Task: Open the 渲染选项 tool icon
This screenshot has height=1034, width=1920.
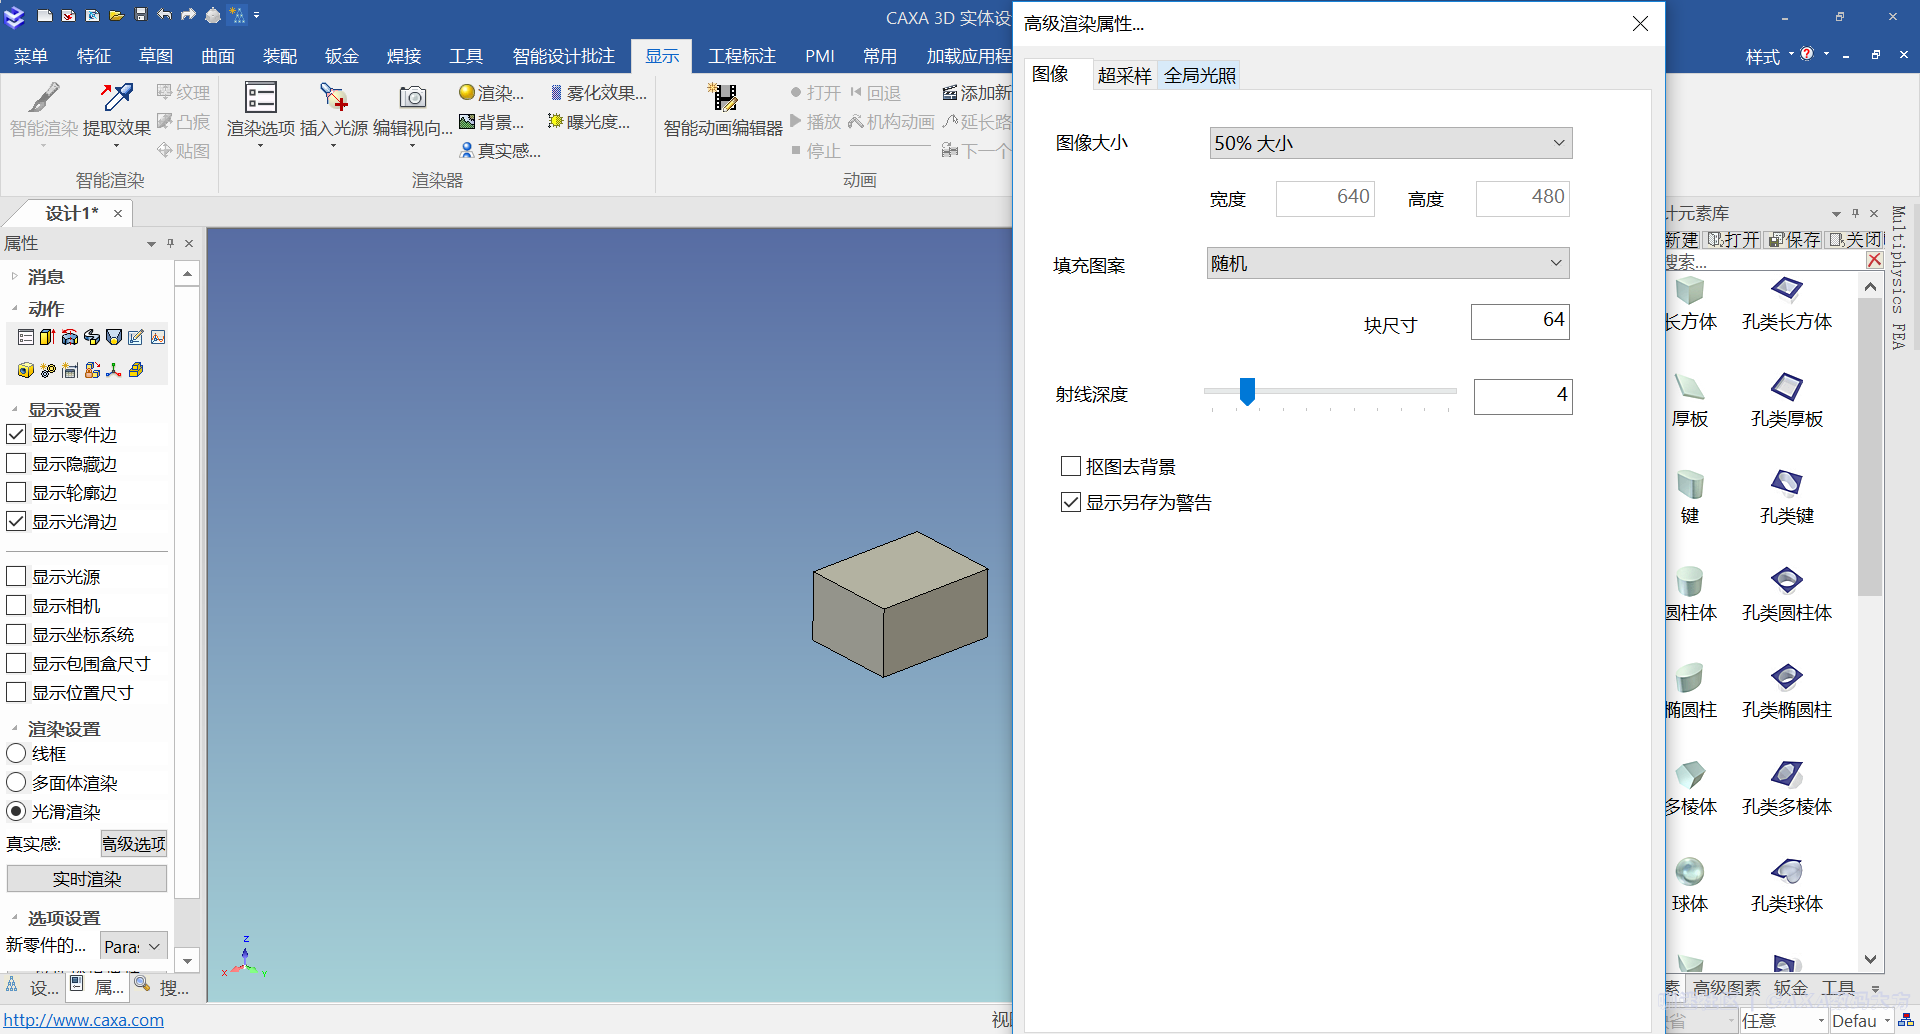Action: click(260, 97)
